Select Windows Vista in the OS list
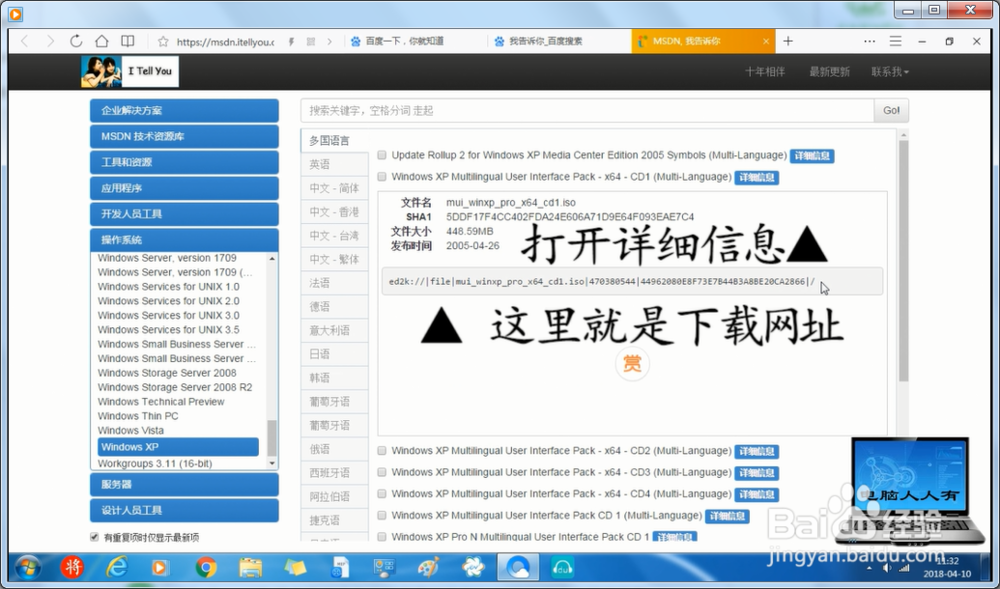This screenshot has height=589, width=1000. (131, 430)
